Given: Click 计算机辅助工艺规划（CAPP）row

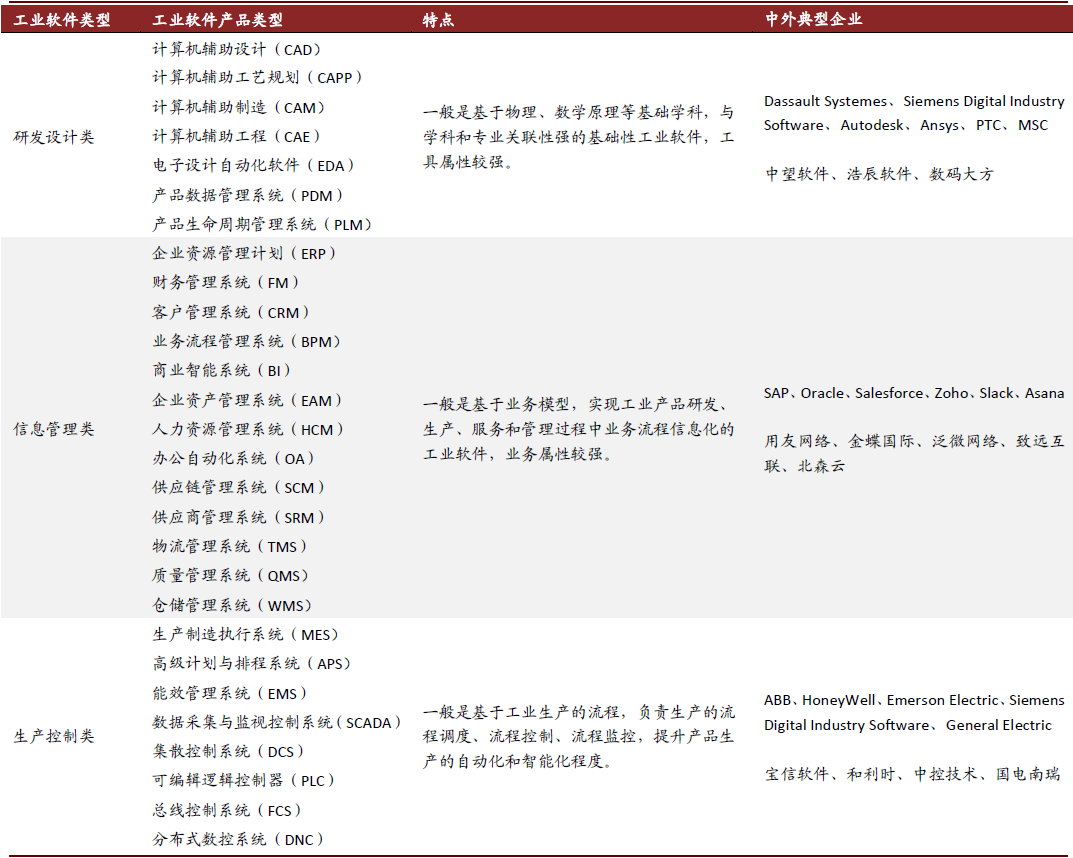Looking at the screenshot, I should click(257, 77).
